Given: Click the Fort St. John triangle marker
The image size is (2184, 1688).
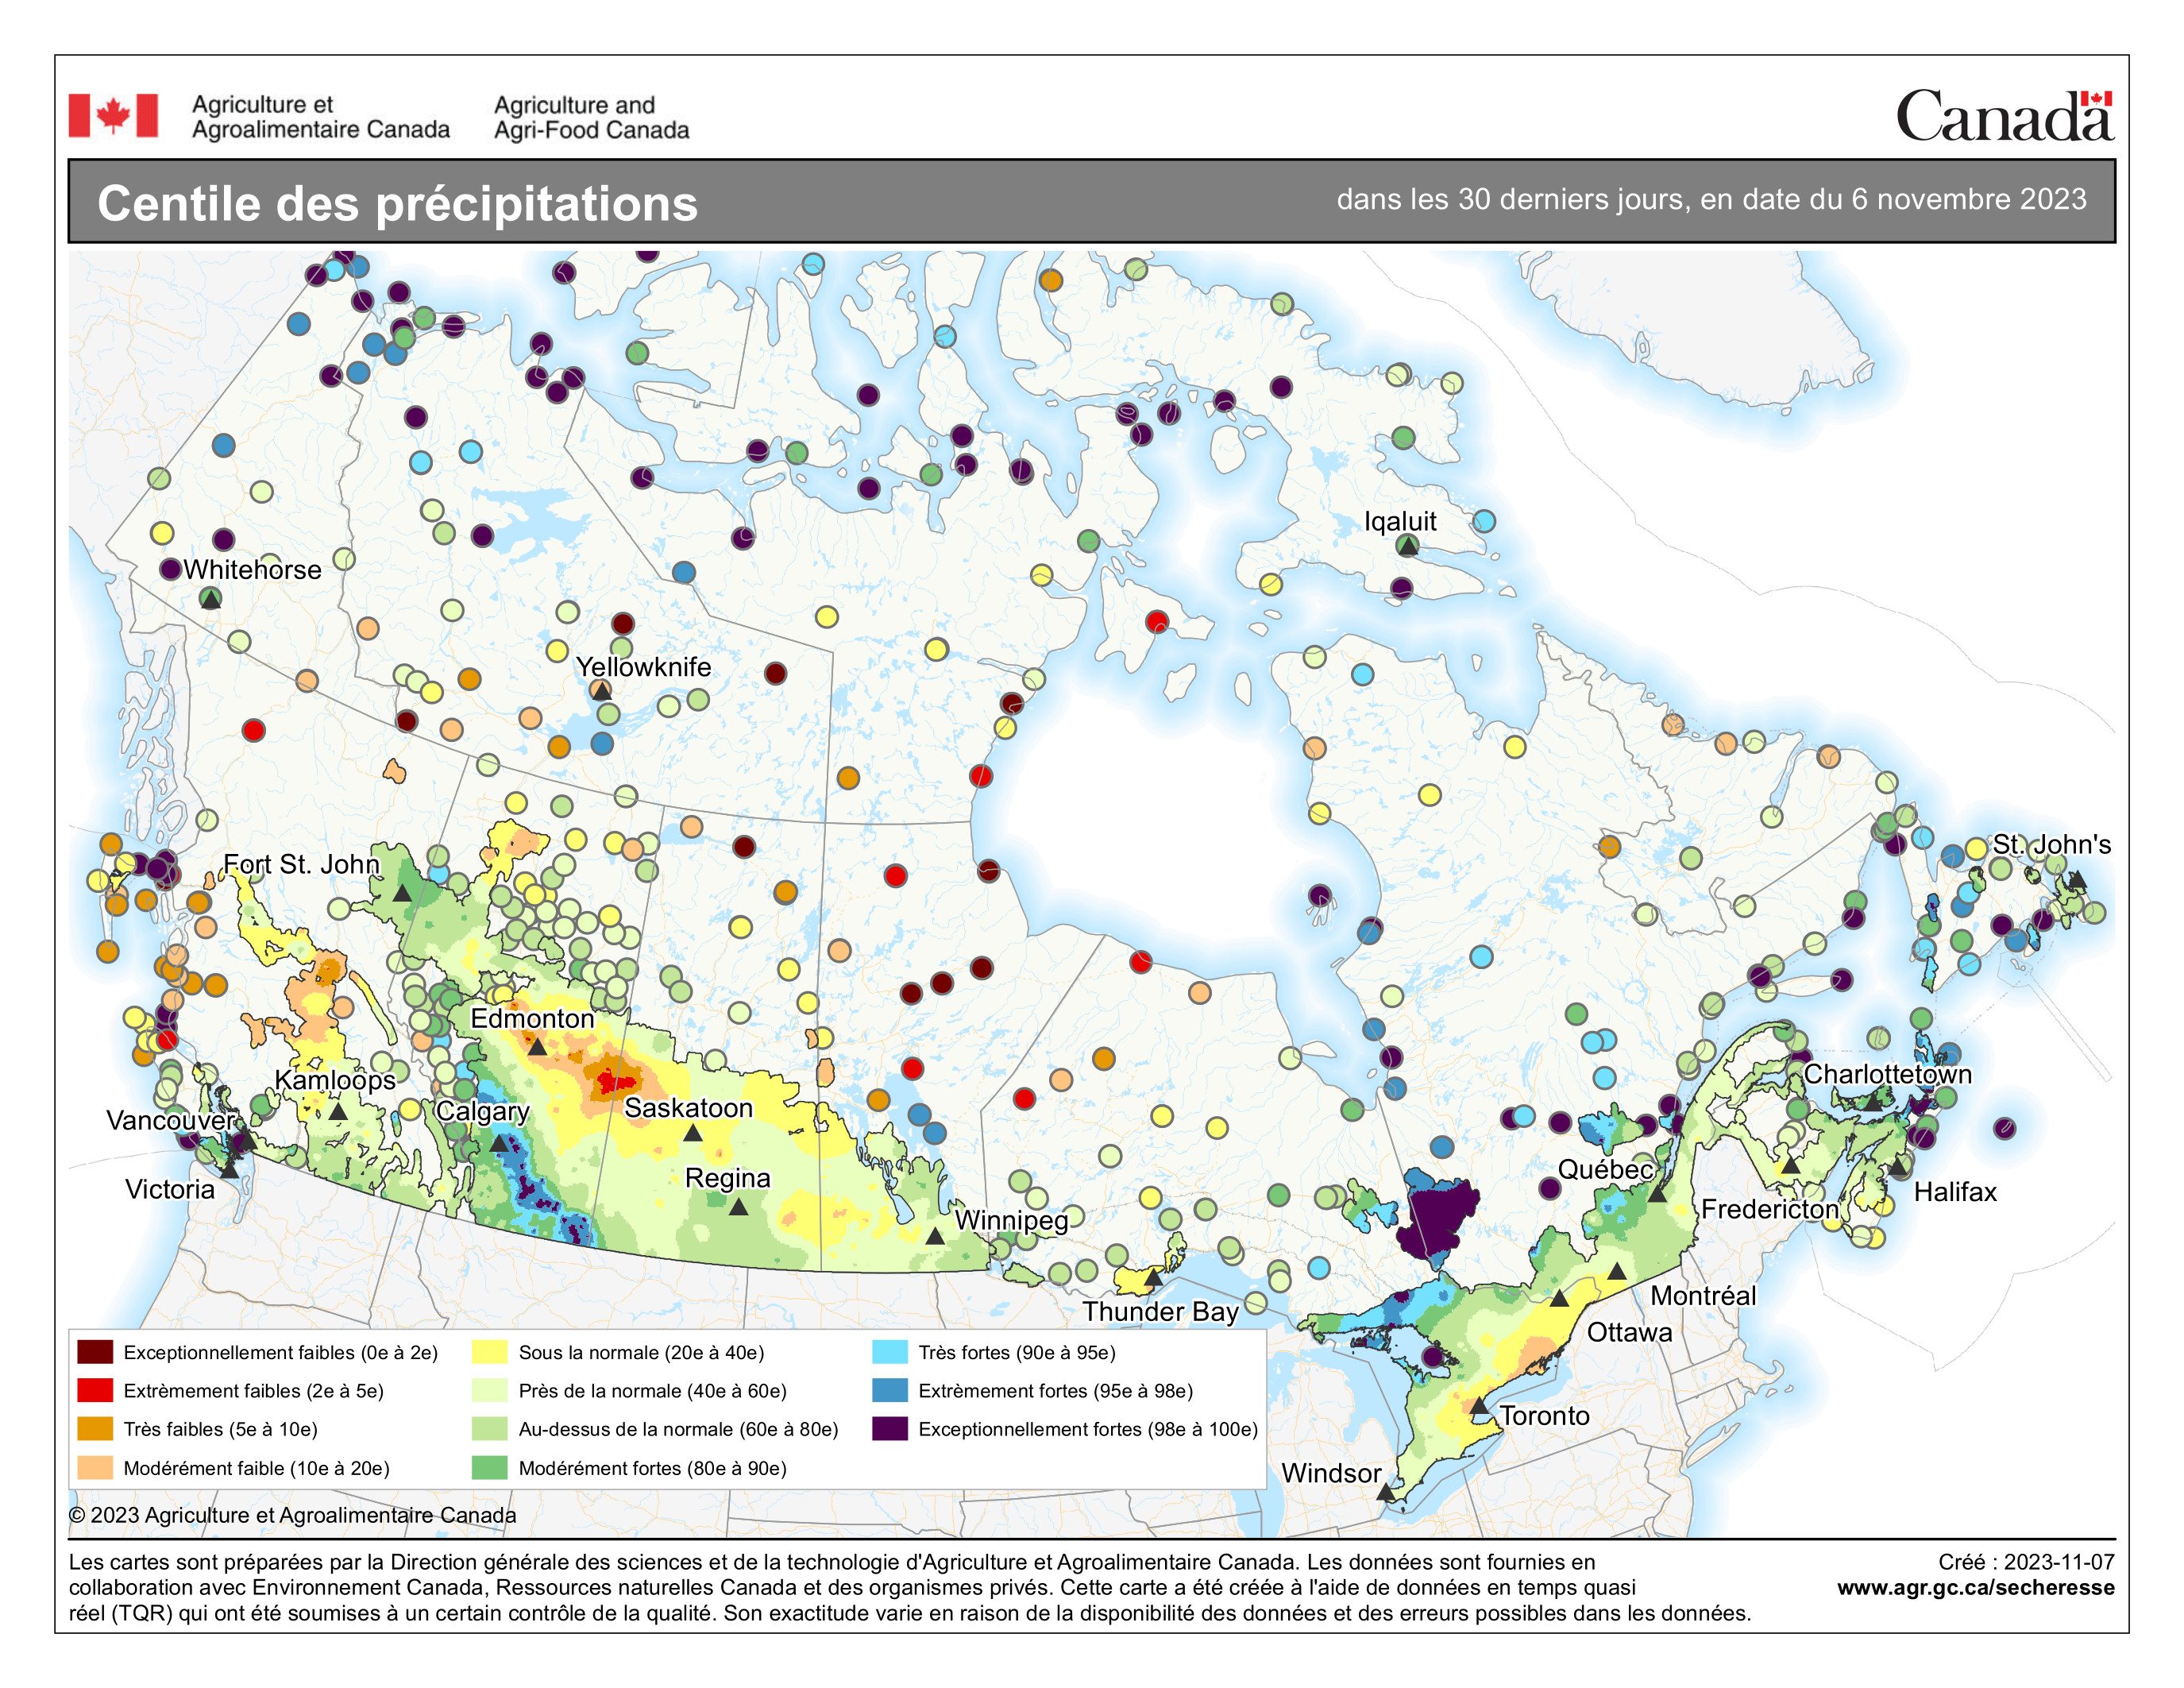Looking at the screenshot, I should pos(401,893).
